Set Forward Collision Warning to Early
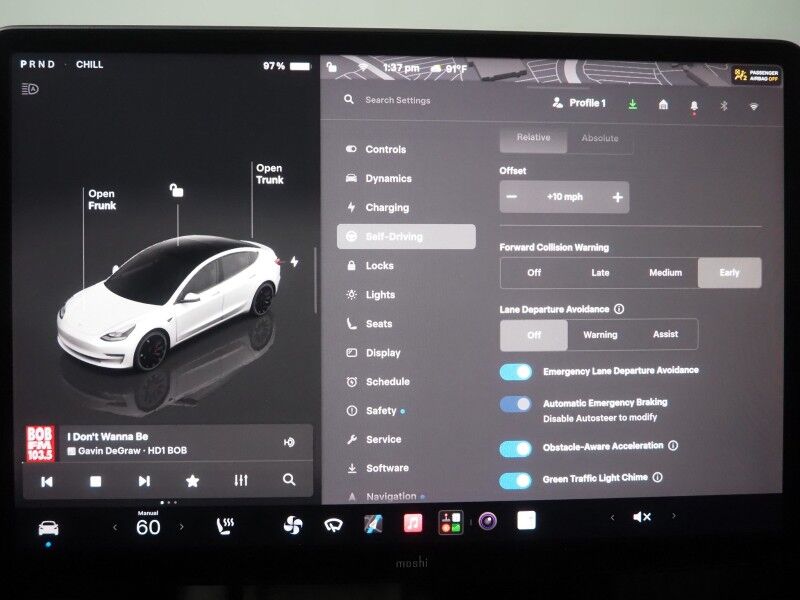Viewport: 800px width, 600px height. [730, 273]
